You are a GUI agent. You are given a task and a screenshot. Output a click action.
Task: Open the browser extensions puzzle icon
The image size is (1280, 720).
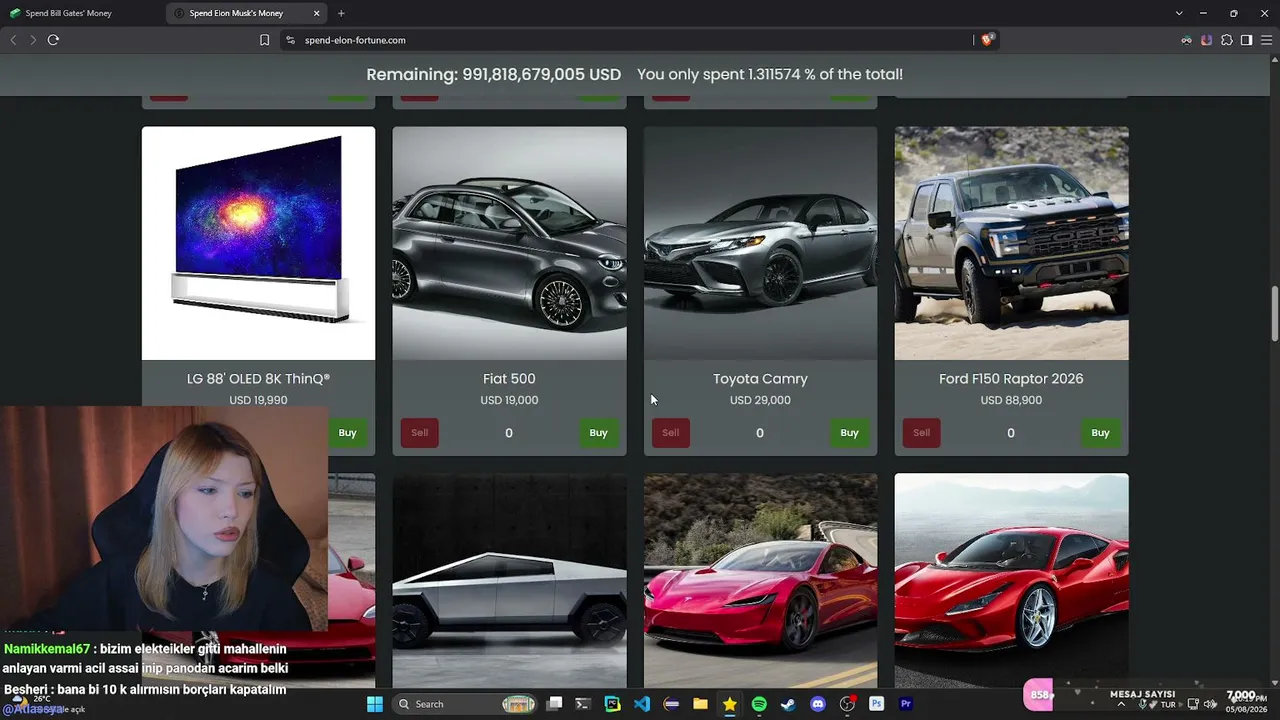pyautogui.click(x=1227, y=40)
